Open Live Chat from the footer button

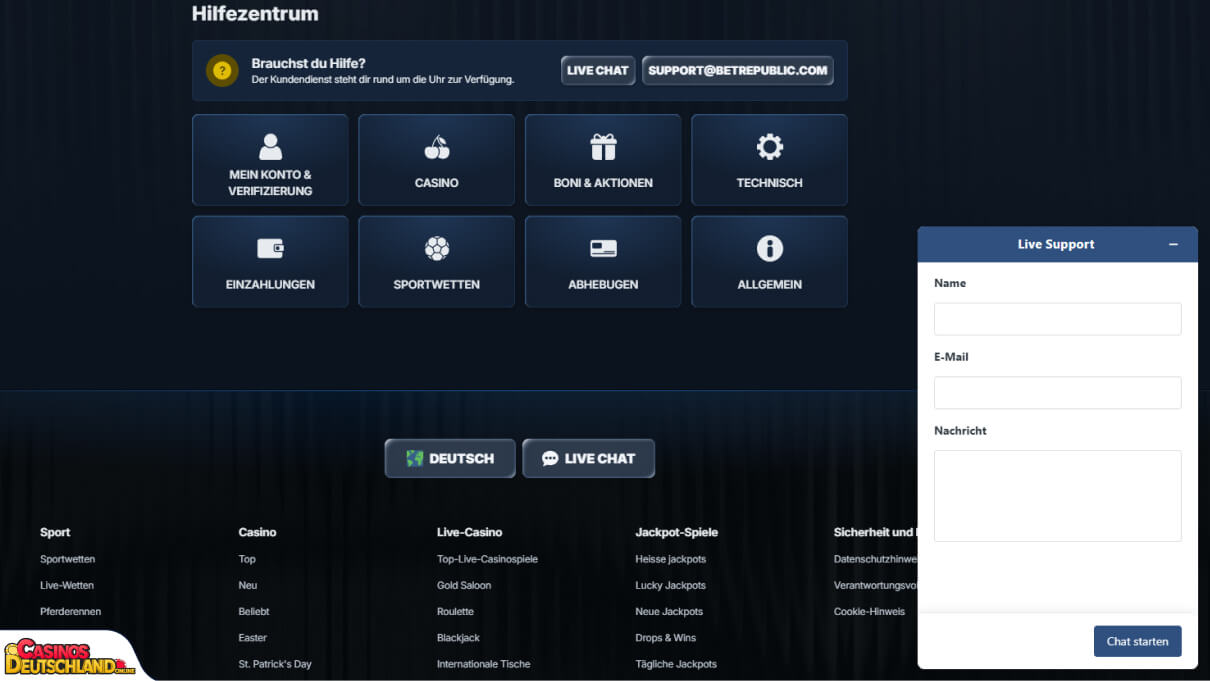[x=589, y=458]
